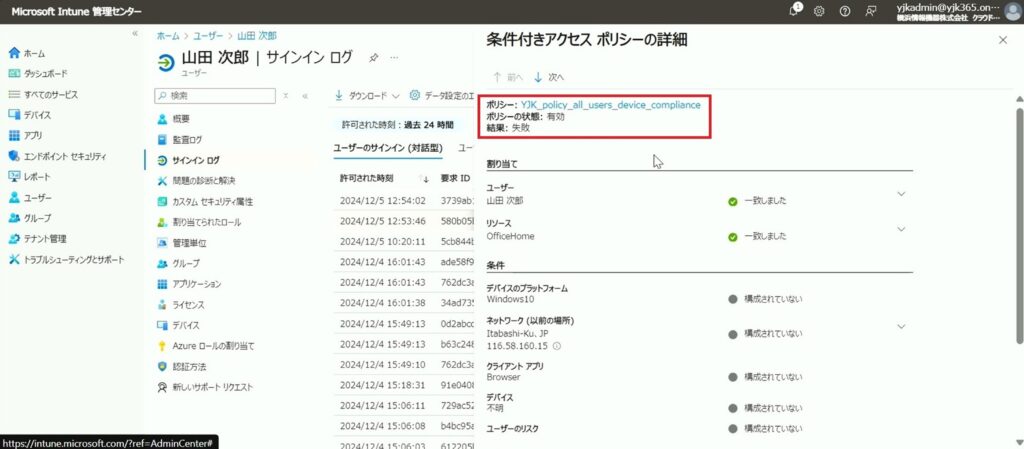Go to ホーム in the left navigation
This screenshot has height=449, width=1024.
click(x=27, y=54)
